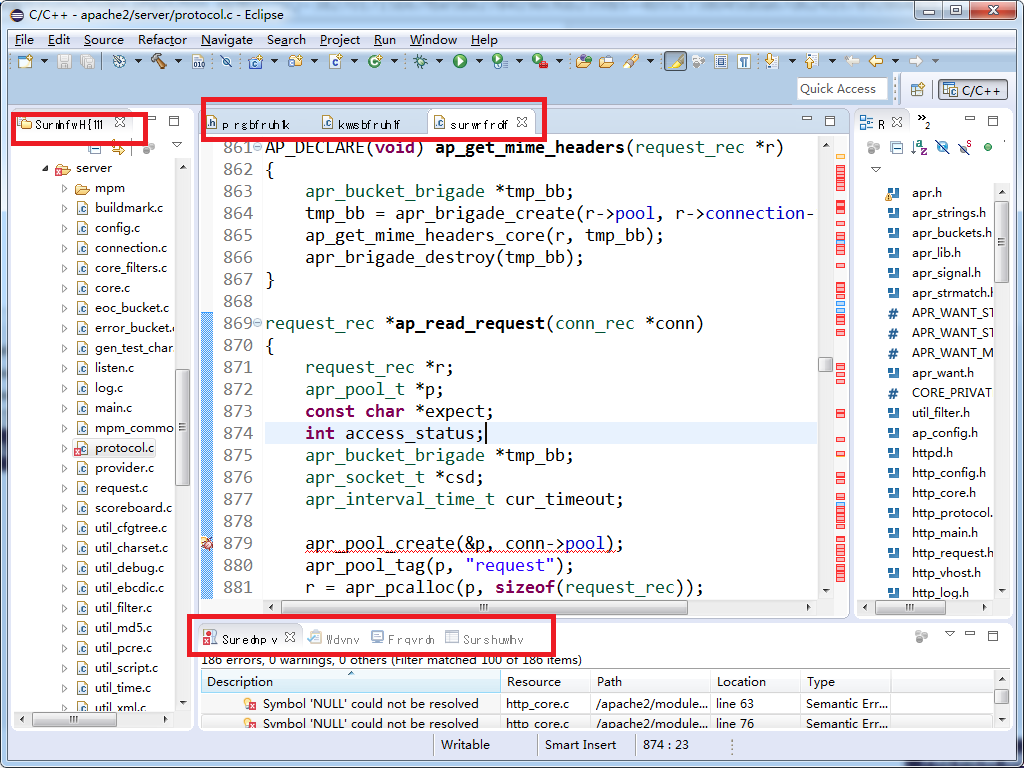This screenshot has width=1024, height=768.
Task: Toggle alphabetical Sort in Outline
Action: click(x=920, y=148)
